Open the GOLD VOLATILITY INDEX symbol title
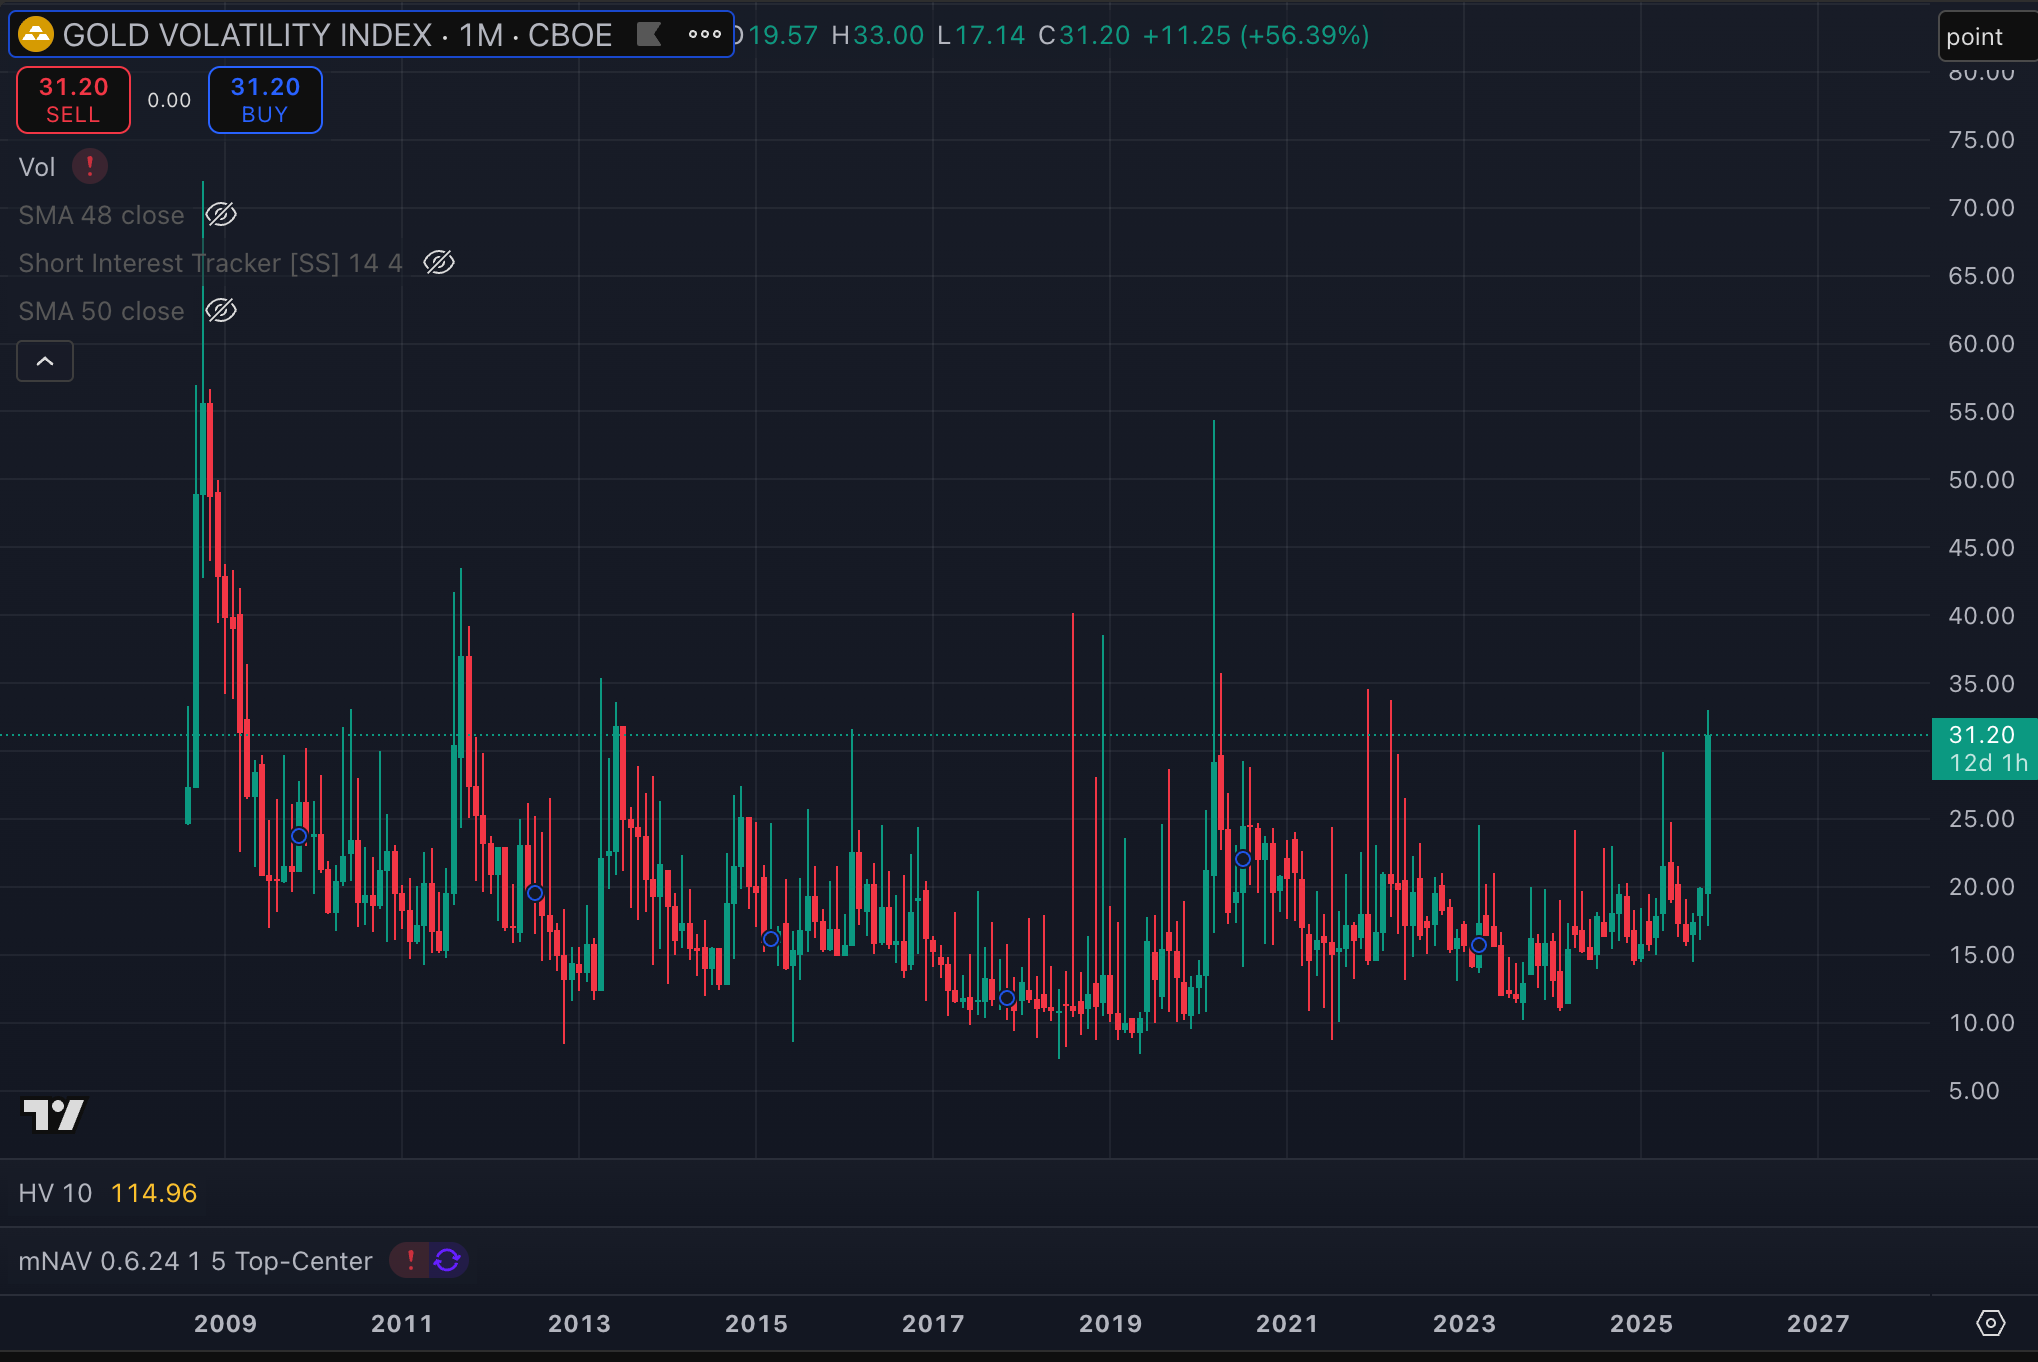The width and height of the screenshot is (2038, 1362). pos(336,35)
